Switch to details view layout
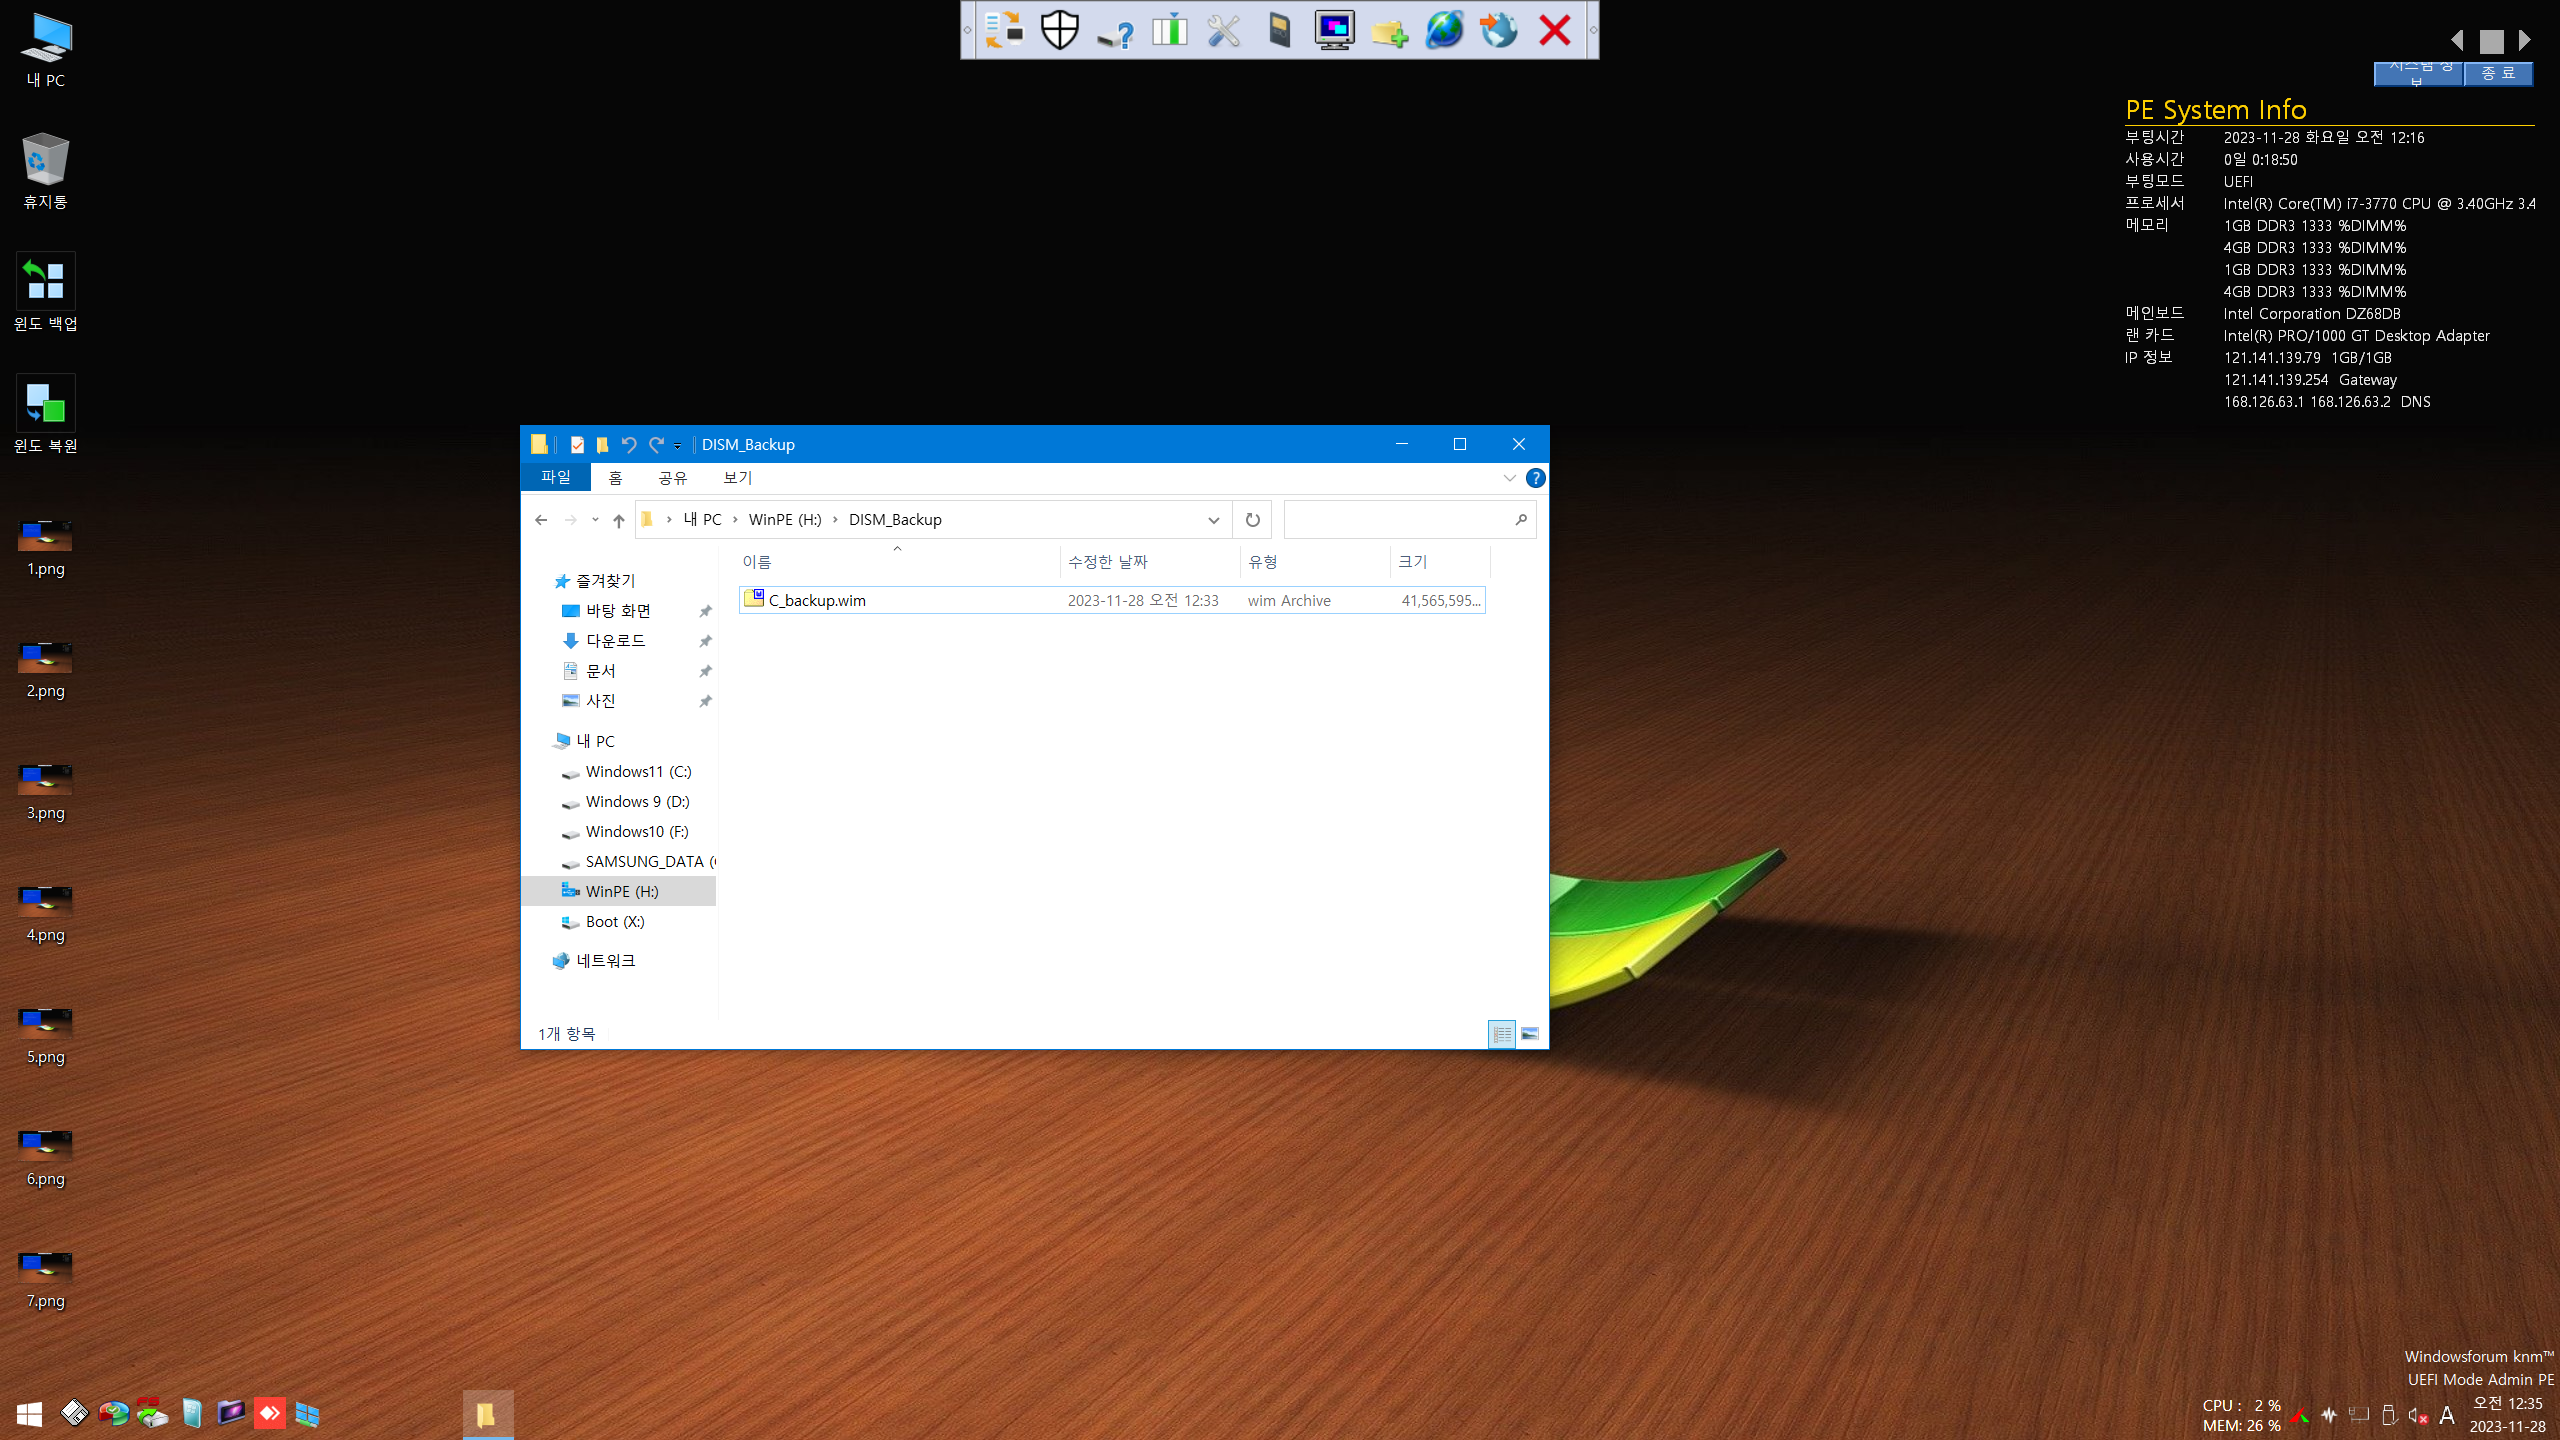The height and width of the screenshot is (1440, 2560). [1502, 1034]
